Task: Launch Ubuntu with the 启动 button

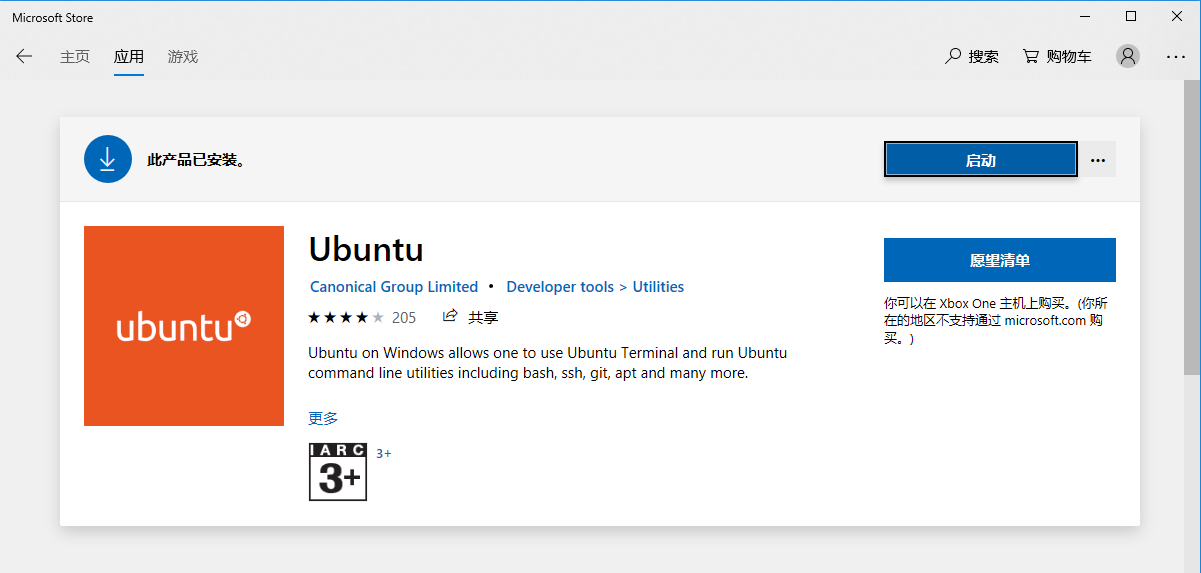Action: (981, 160)
